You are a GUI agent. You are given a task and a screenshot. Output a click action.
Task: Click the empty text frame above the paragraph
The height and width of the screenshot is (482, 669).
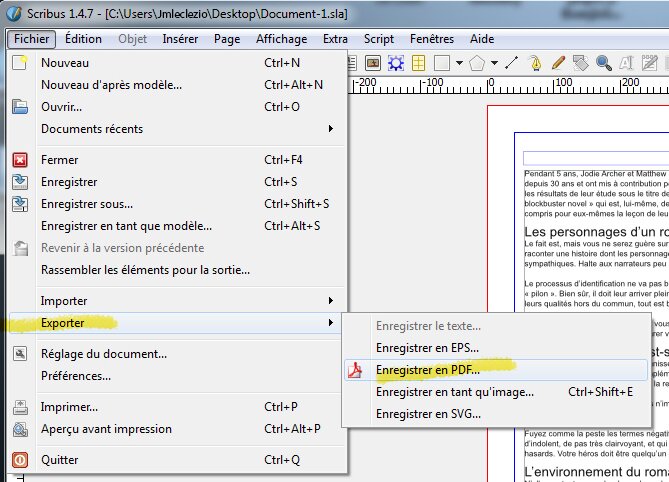coord(596,158)
